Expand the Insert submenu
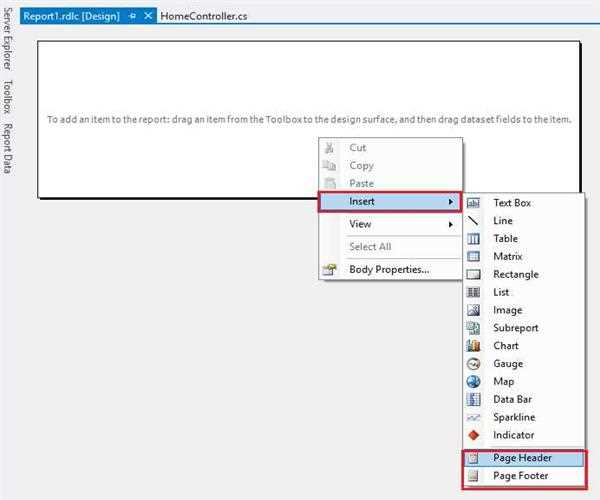Viewport: 600px width, 500px height. click(x=390, y=202)
